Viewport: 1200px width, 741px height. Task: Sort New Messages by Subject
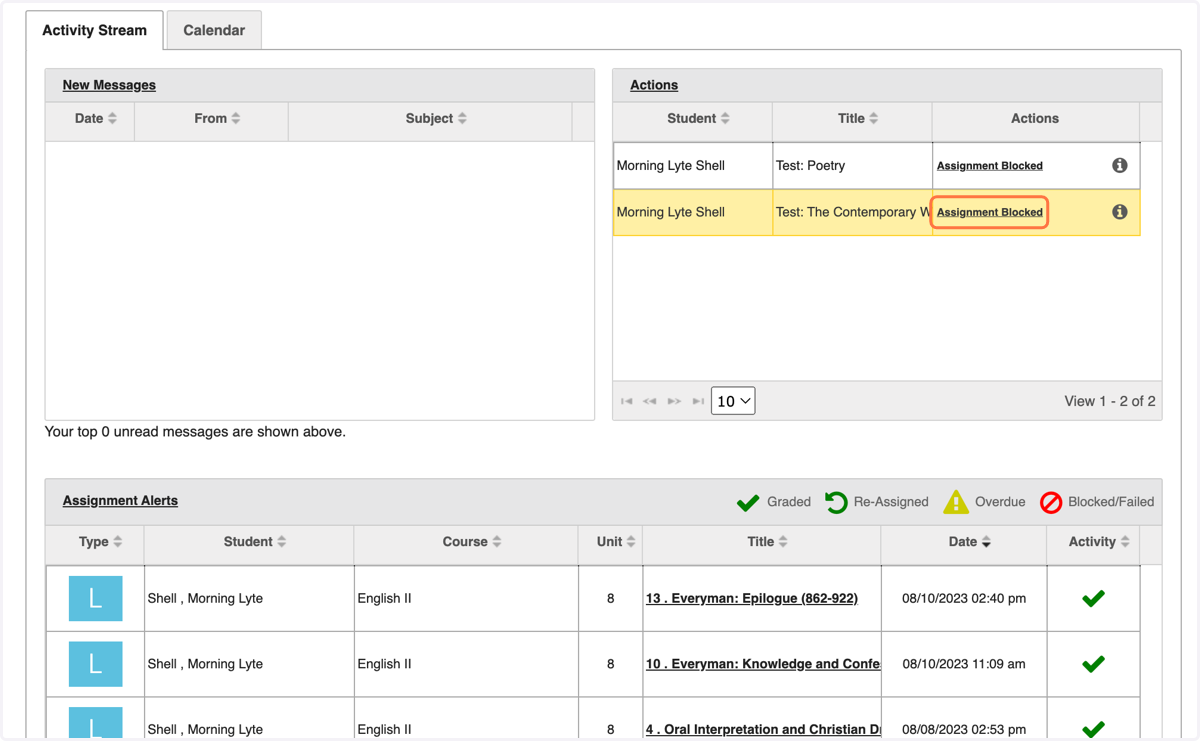coord(436,118)
